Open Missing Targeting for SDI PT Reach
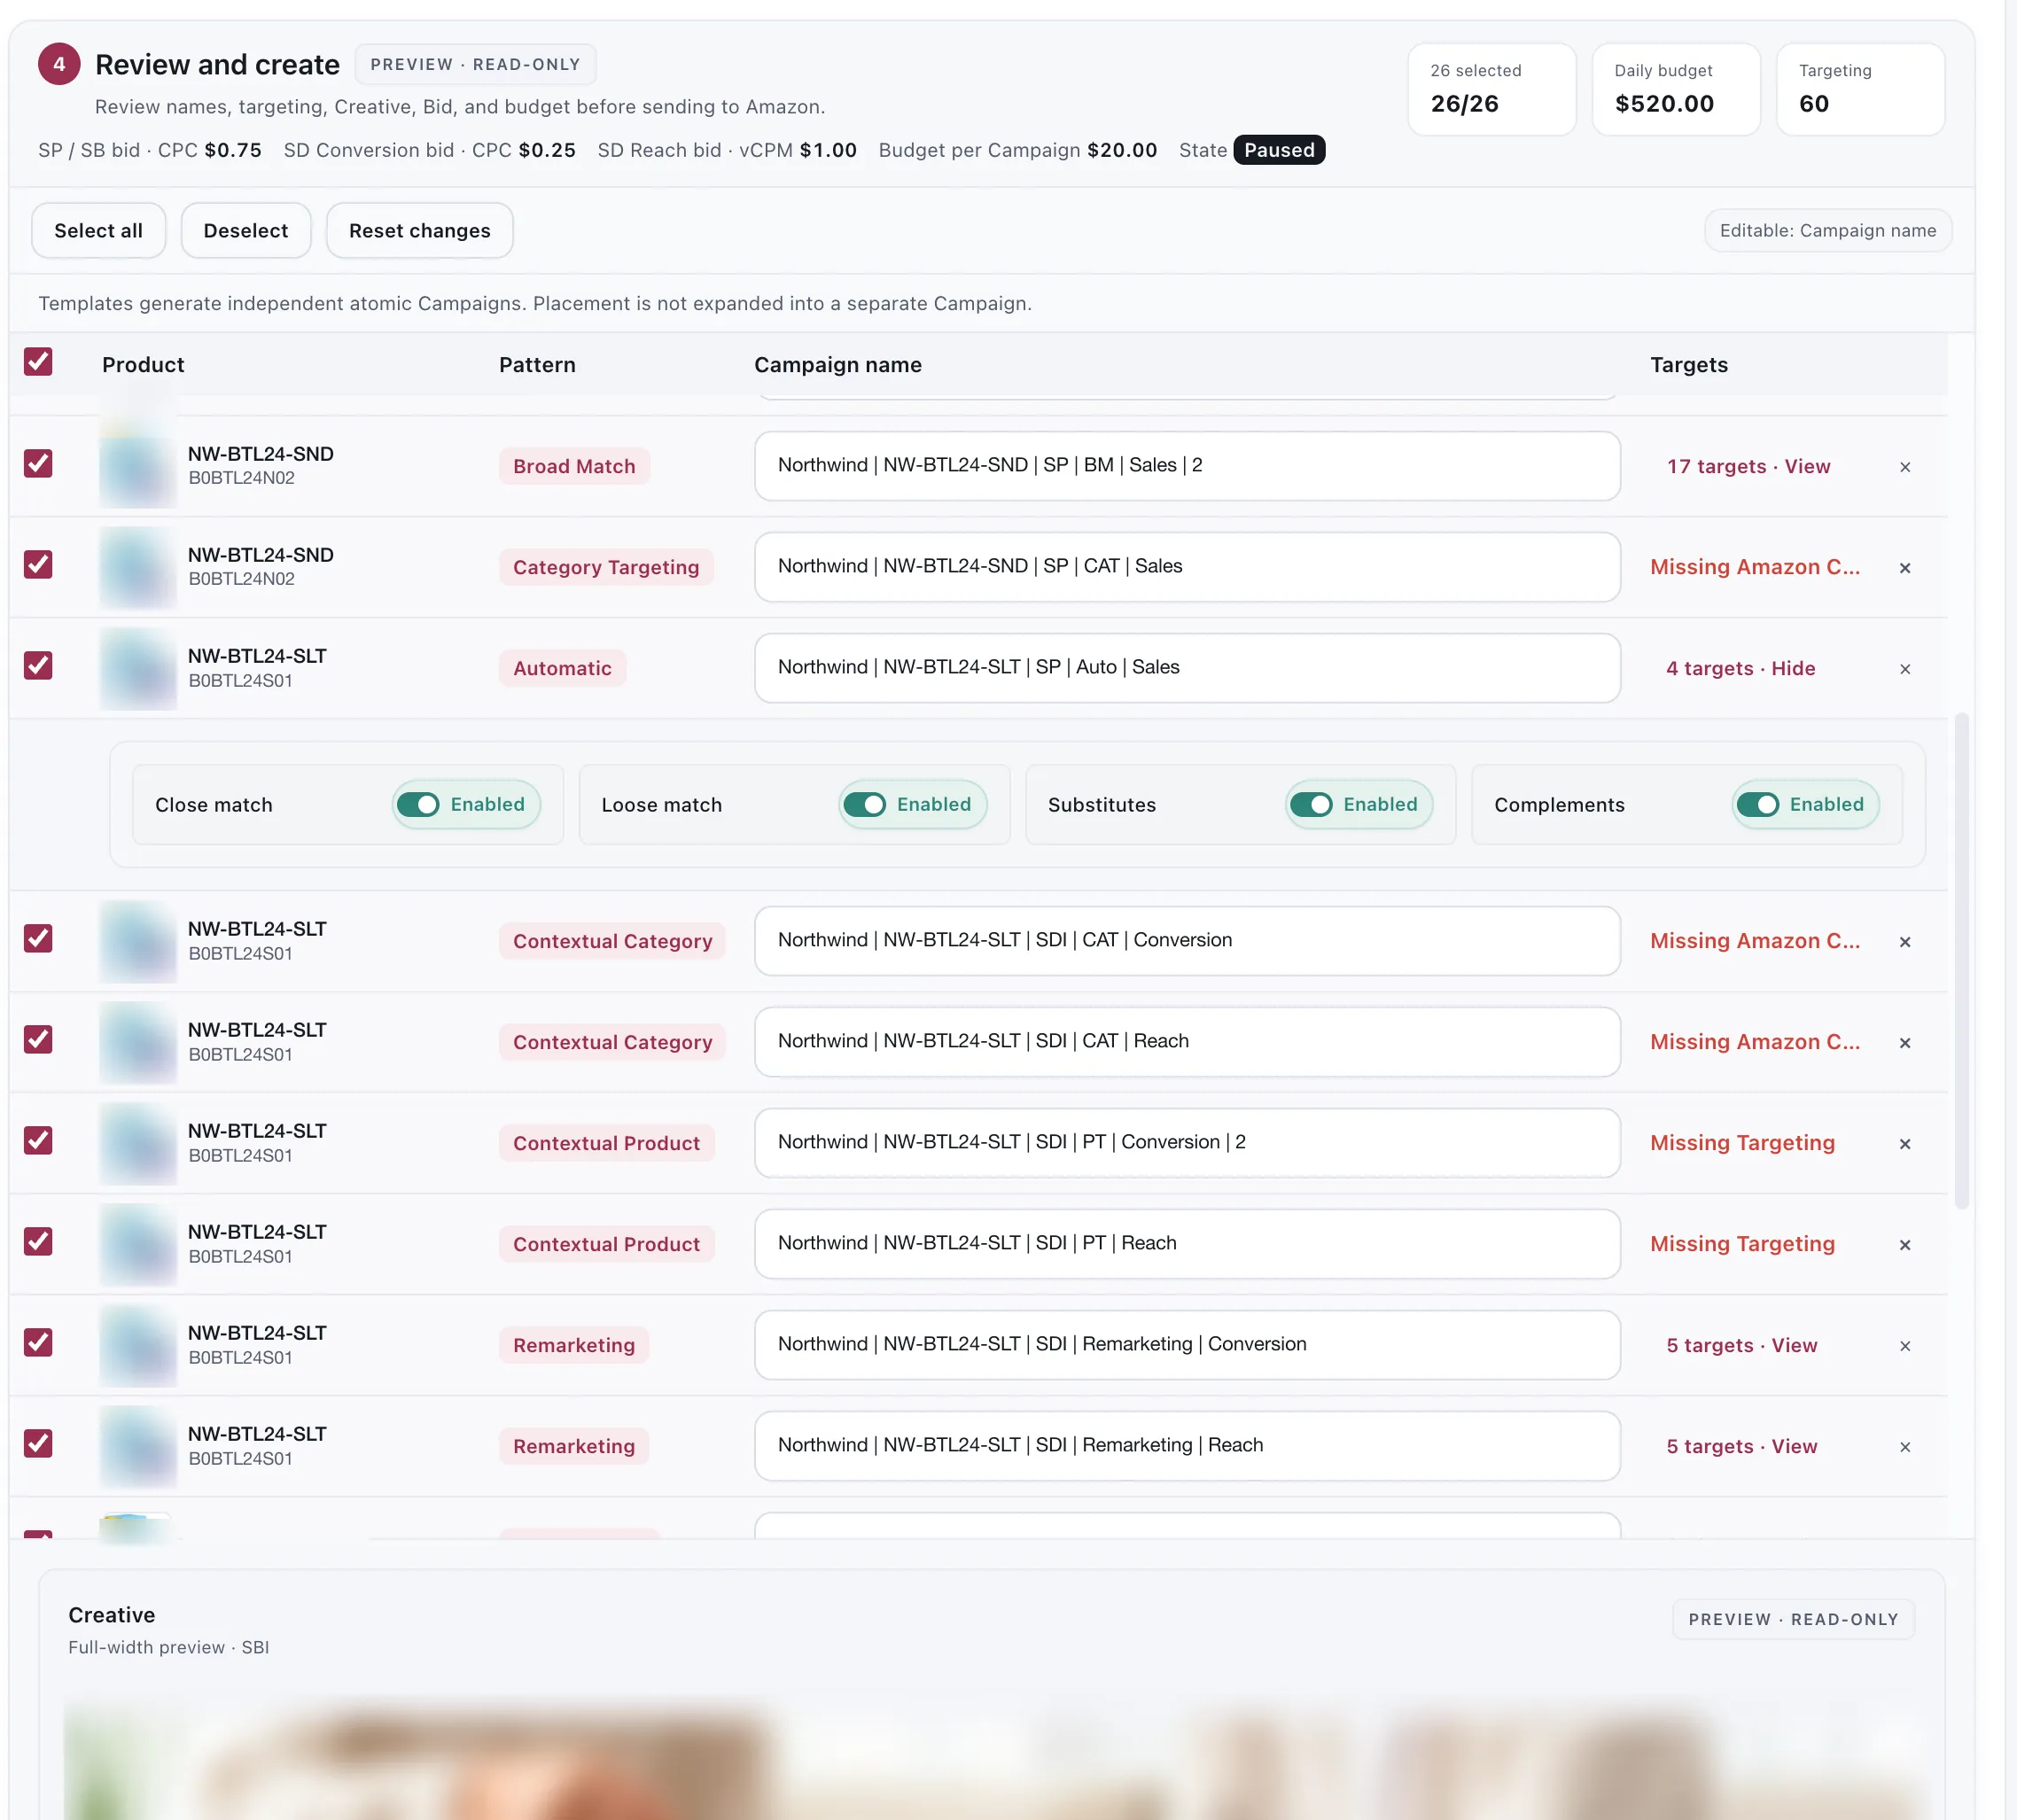The height and width of the screenshot is (1820, 2017). coord(1742,1244)
